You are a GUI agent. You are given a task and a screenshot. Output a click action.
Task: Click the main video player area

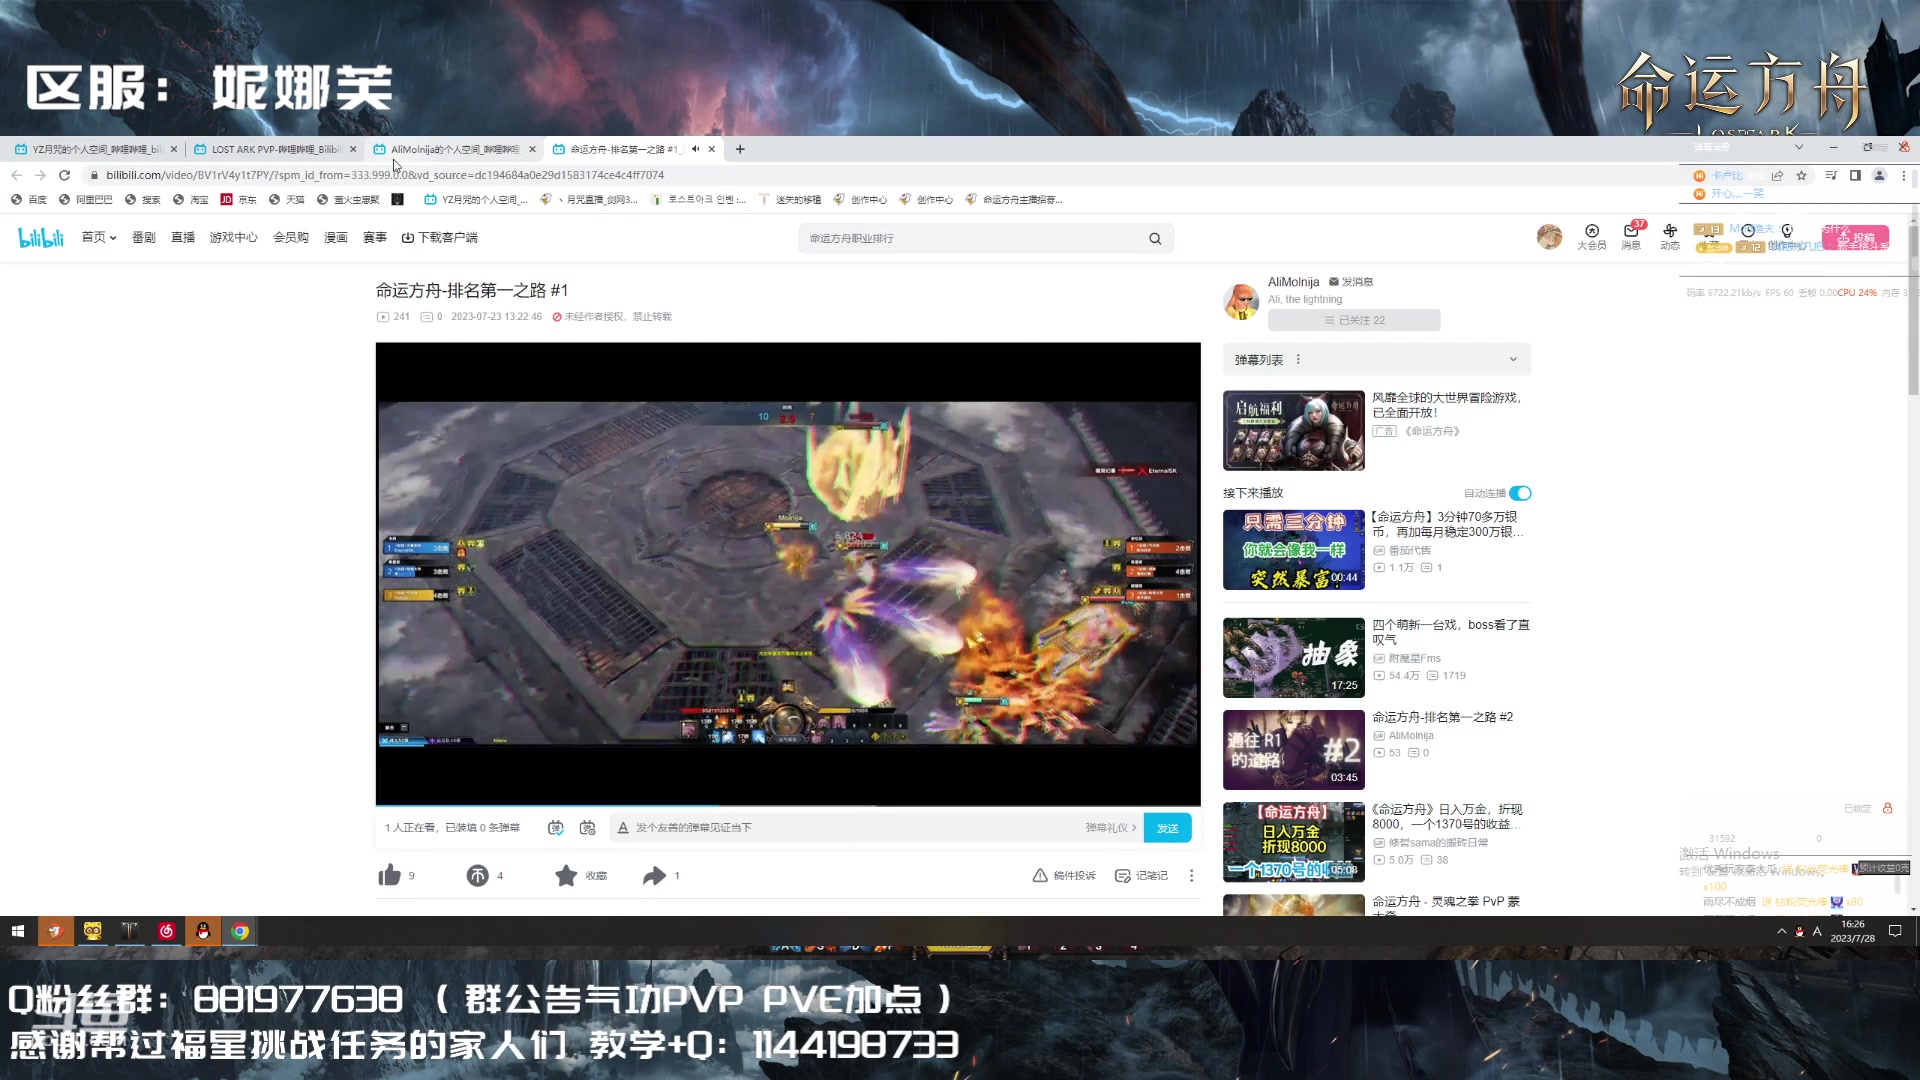[788, 573]
